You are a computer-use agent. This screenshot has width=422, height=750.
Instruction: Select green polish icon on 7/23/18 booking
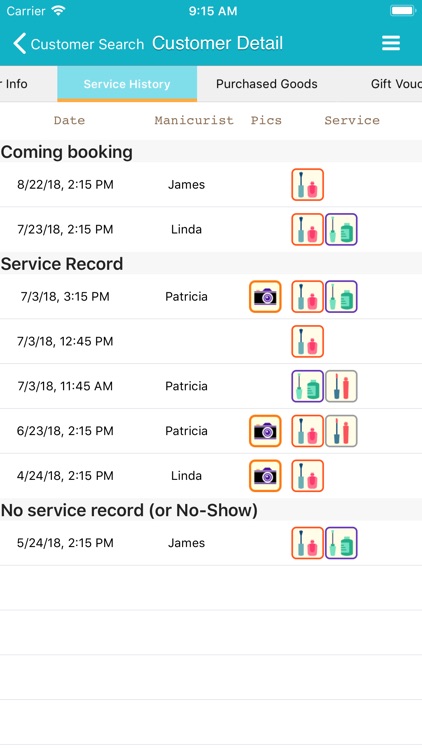pos(341,230)
